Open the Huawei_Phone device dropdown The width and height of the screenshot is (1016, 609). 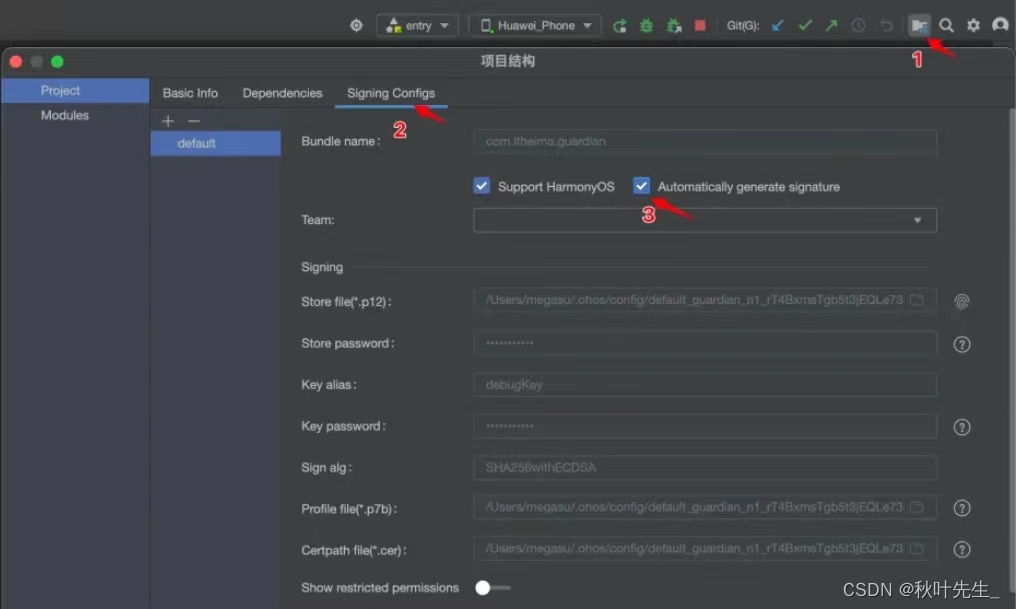(535, 25)
